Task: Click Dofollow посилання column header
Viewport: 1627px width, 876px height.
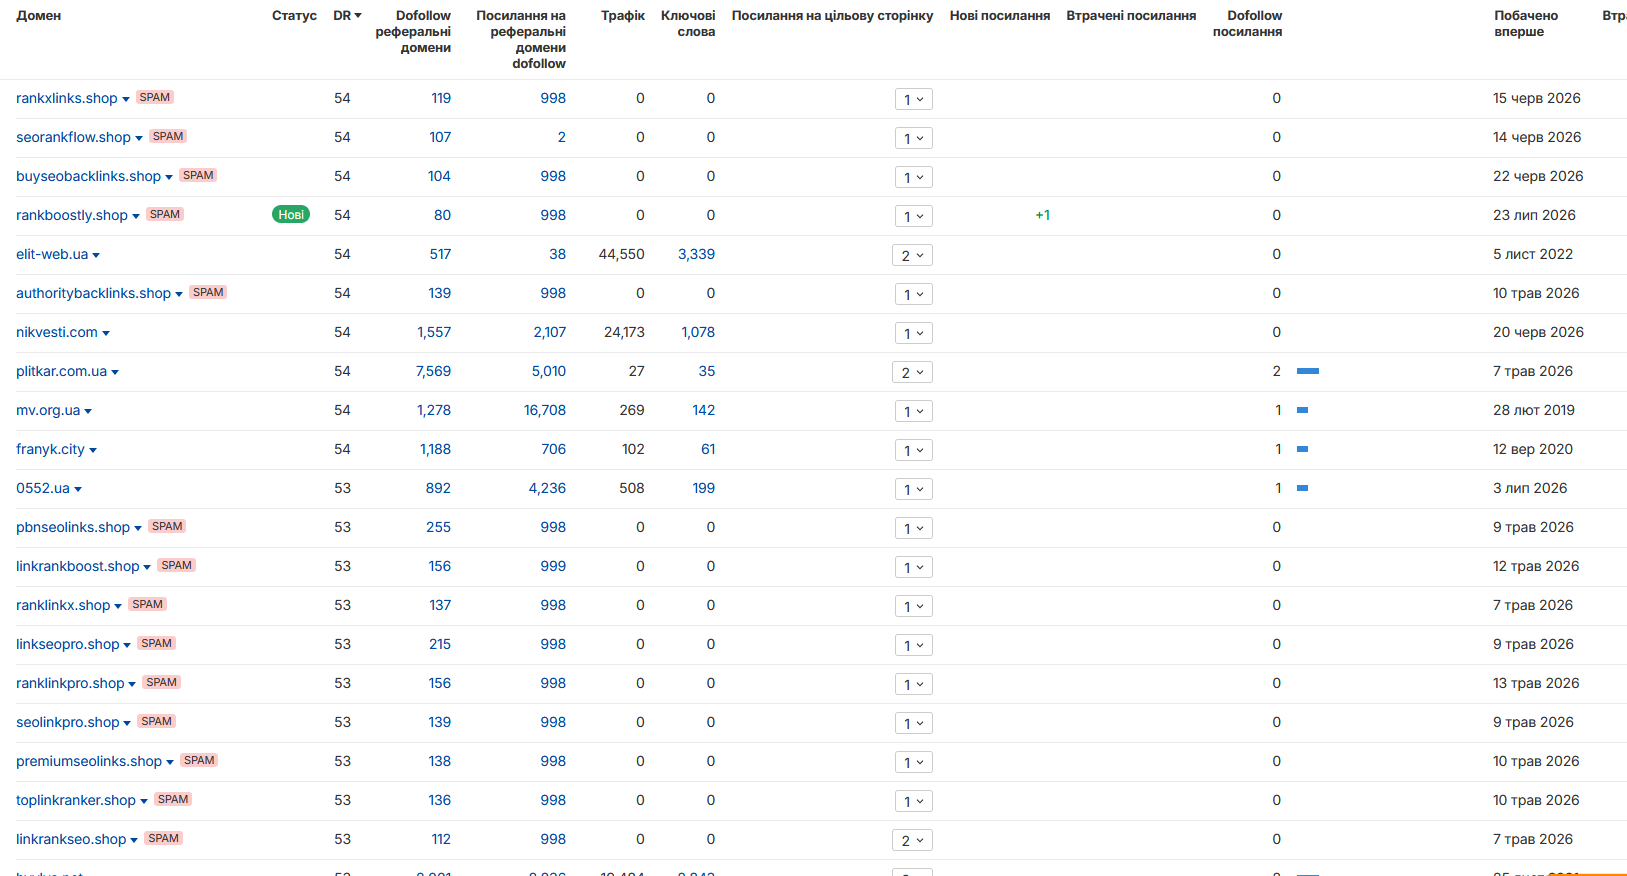Action: coord(1247,23)
